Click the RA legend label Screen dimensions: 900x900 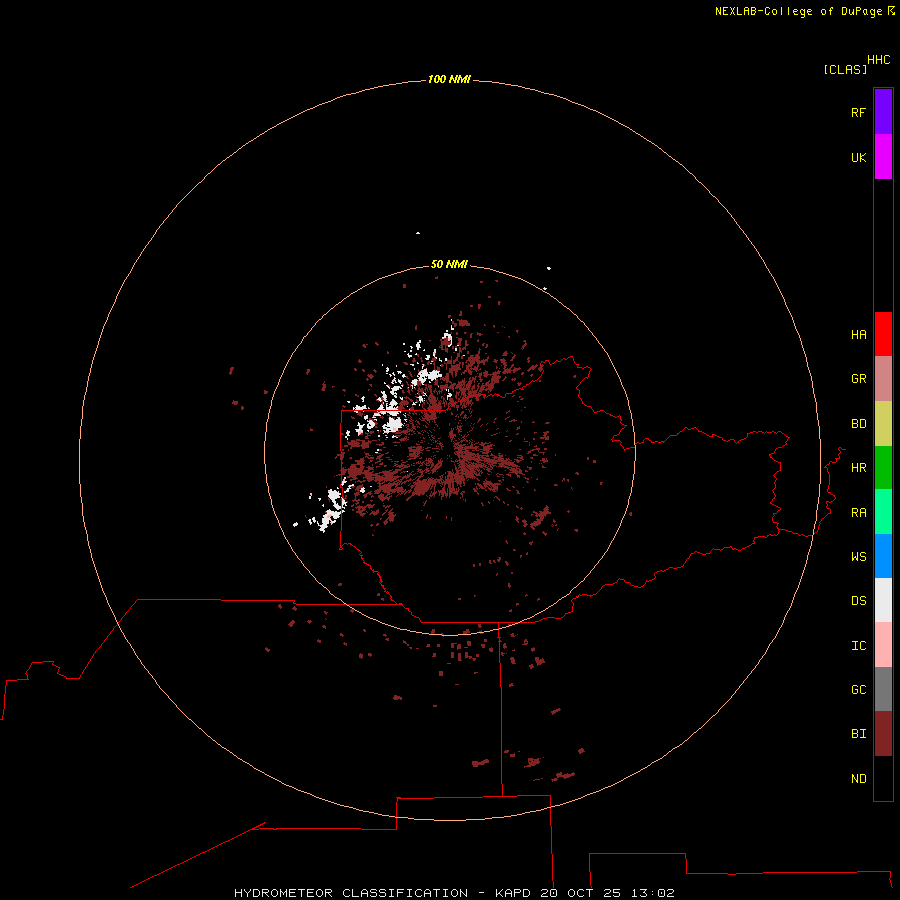tap(858, 513)
